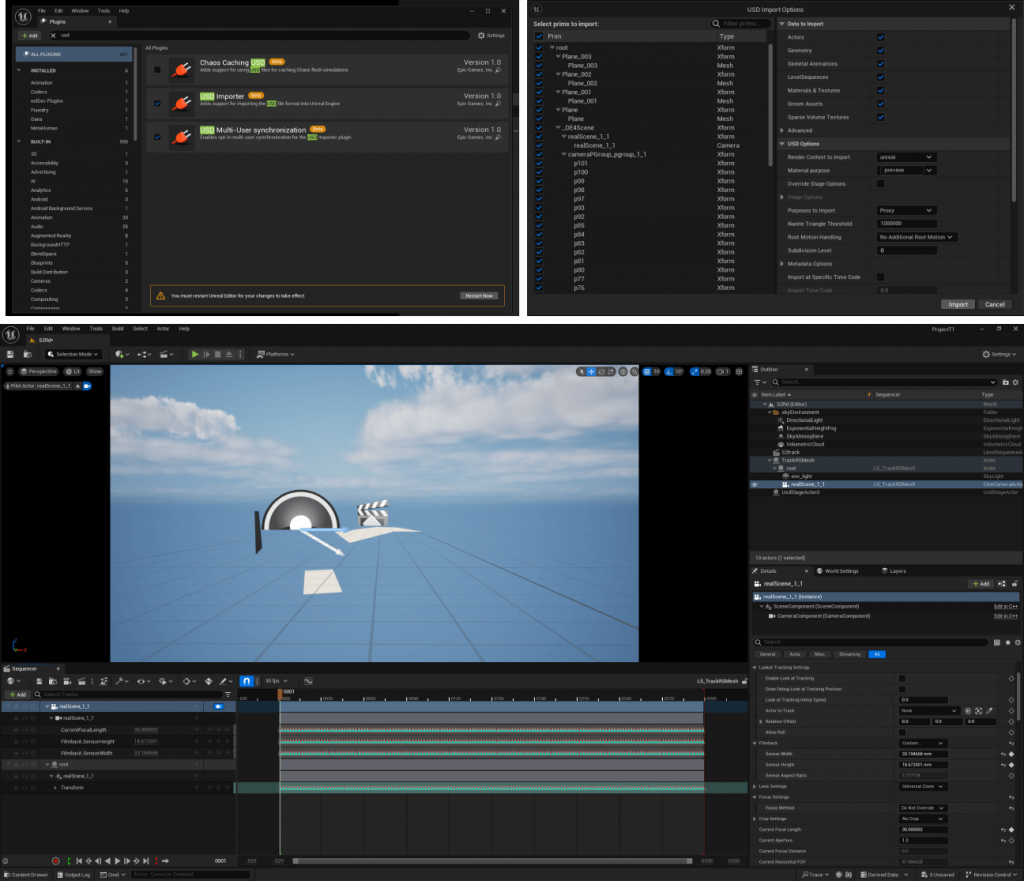The height and width of the screenshot is (881, 1024).
Task: Click the viewport layout maximize icon
Action: [x=739, y=372]
